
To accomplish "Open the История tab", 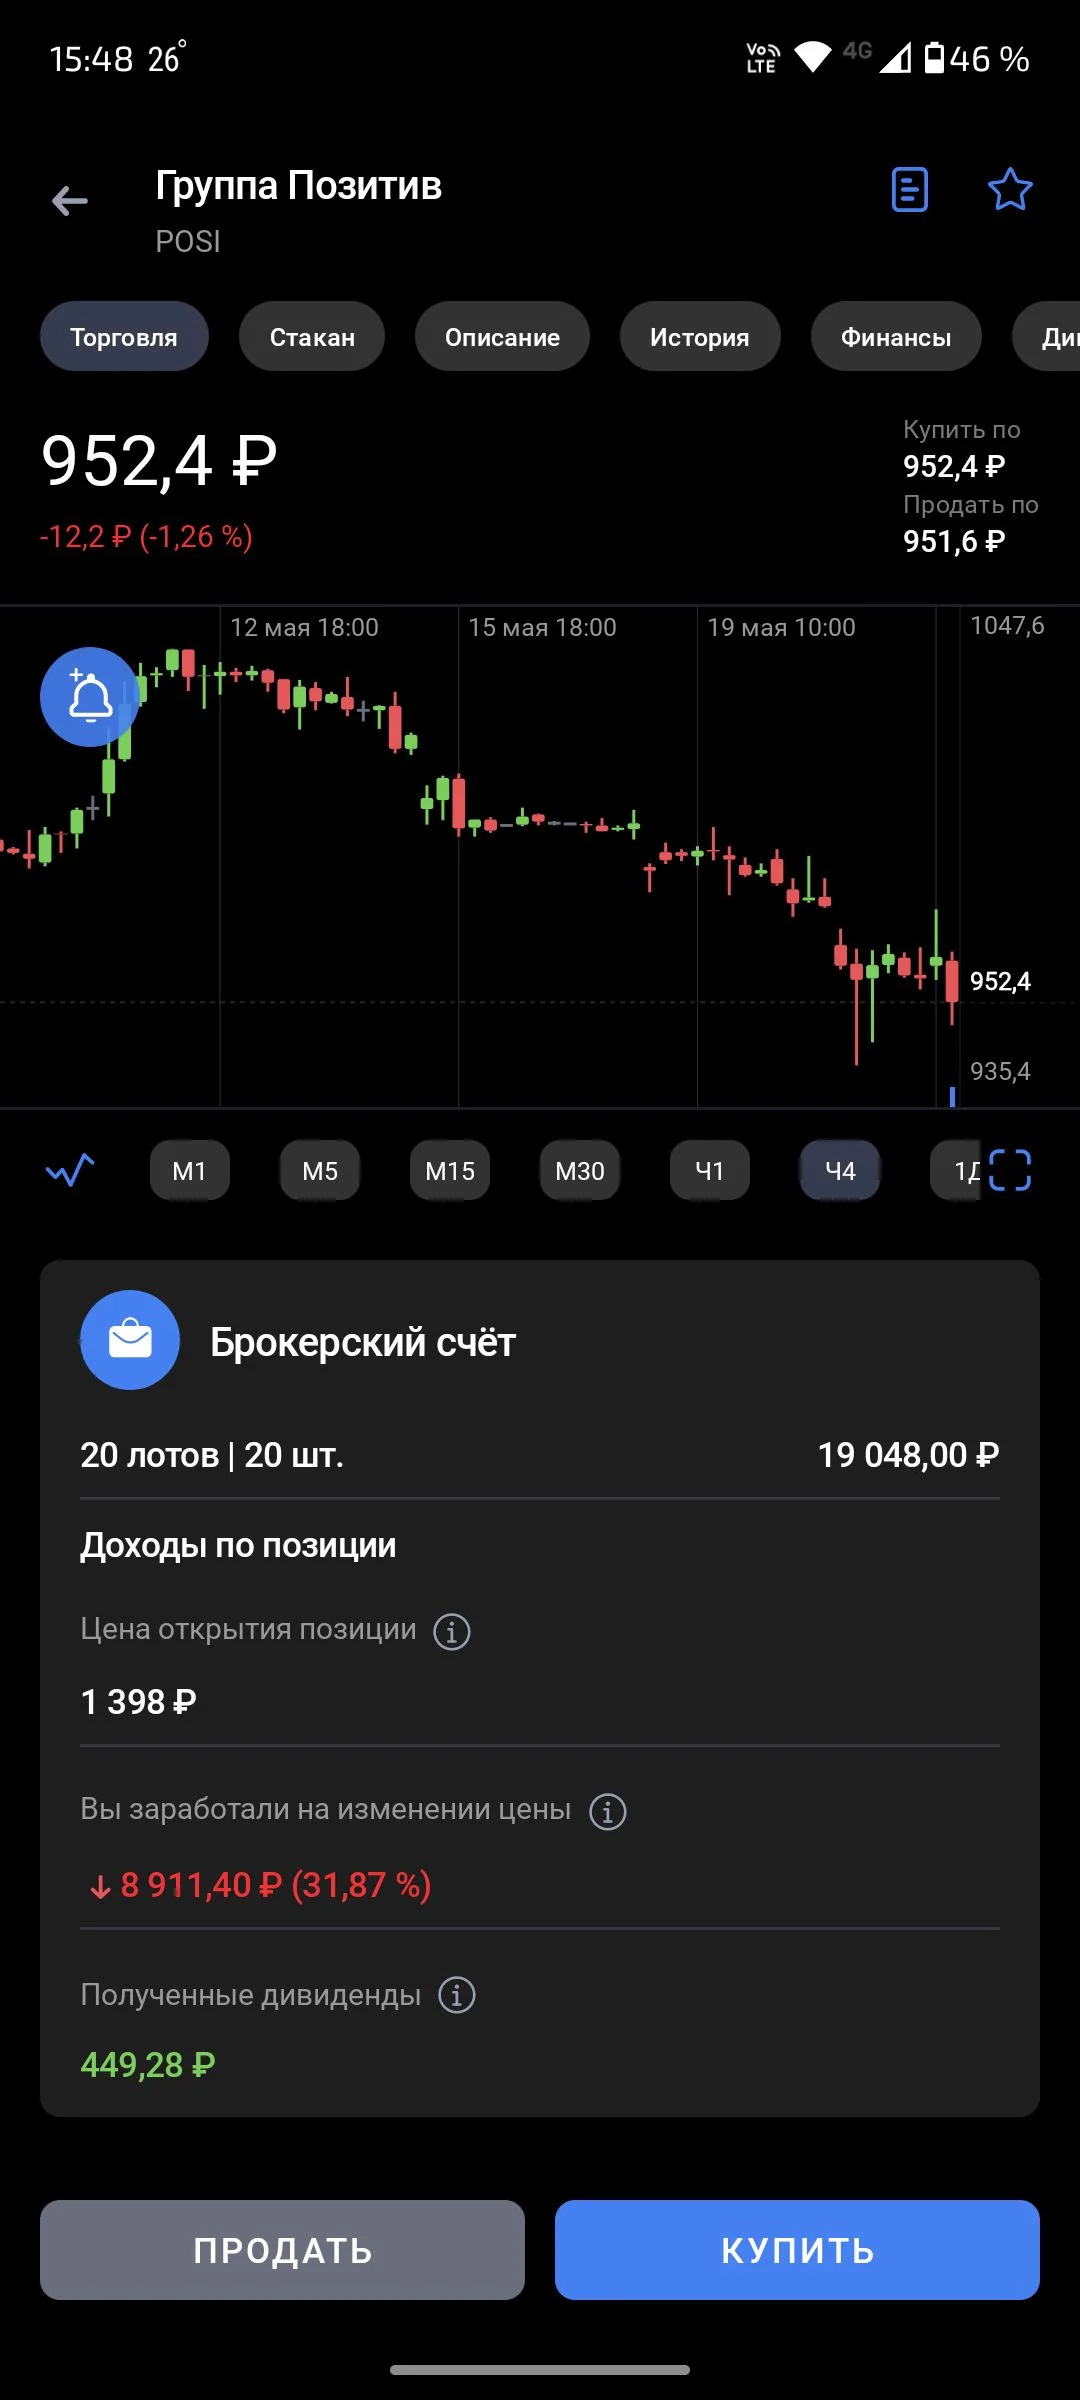I will point(700,337).
